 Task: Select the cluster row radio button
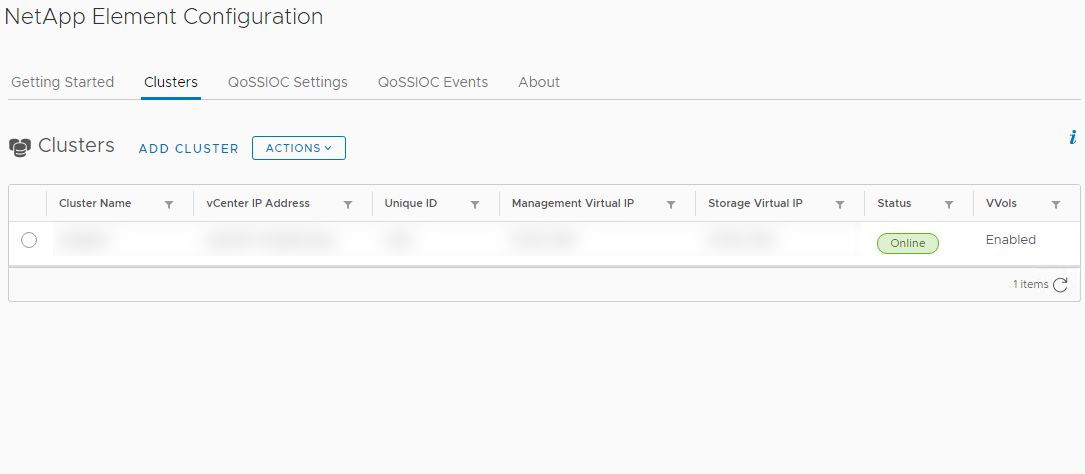(29, 240)
